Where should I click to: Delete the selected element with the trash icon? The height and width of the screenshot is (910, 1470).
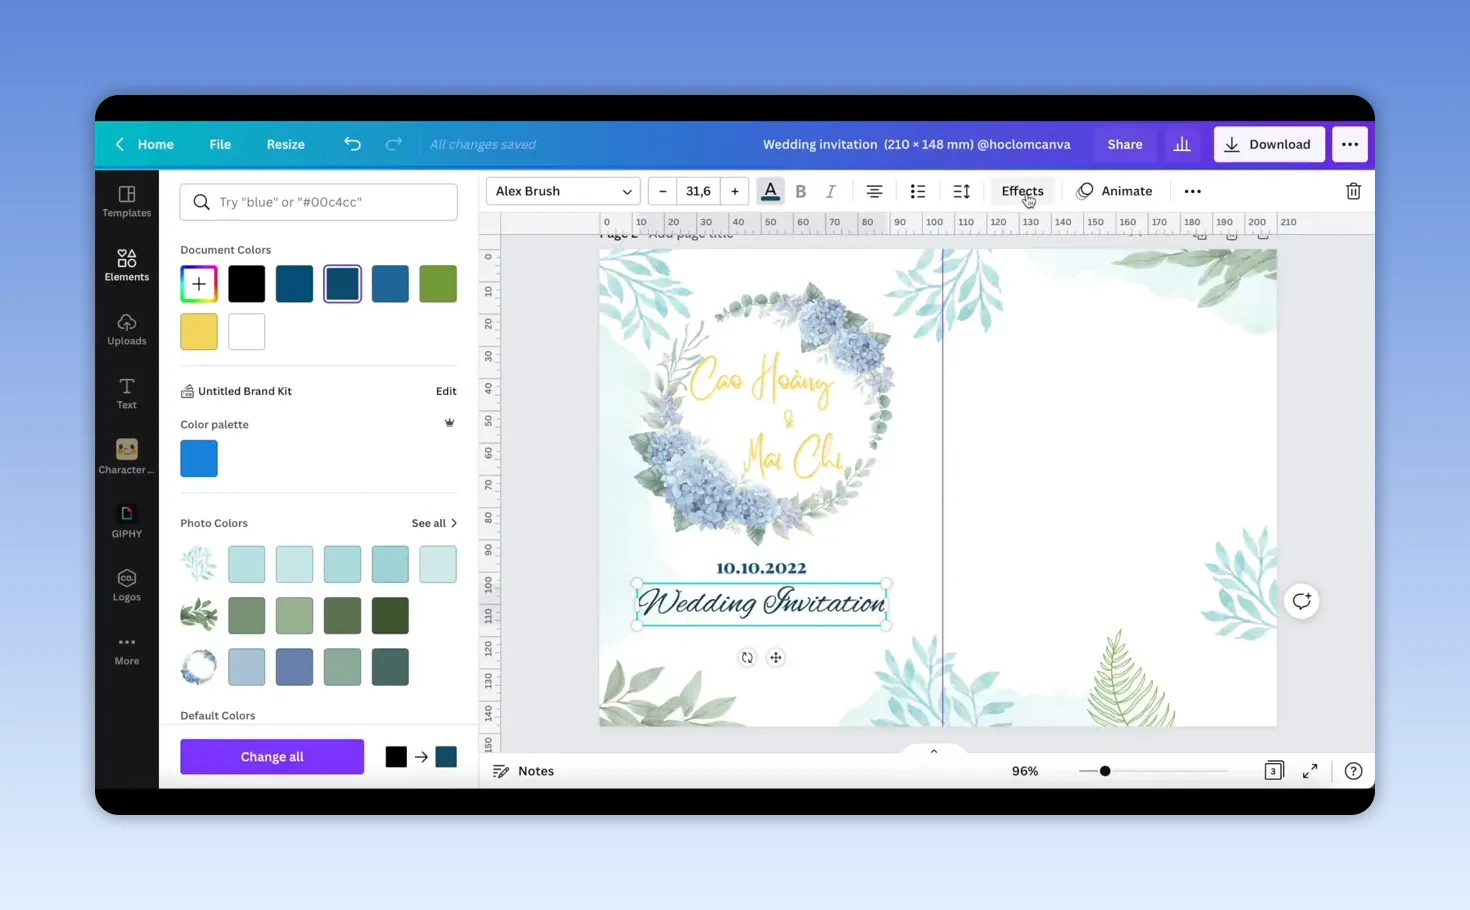[x=1353, y=191]
